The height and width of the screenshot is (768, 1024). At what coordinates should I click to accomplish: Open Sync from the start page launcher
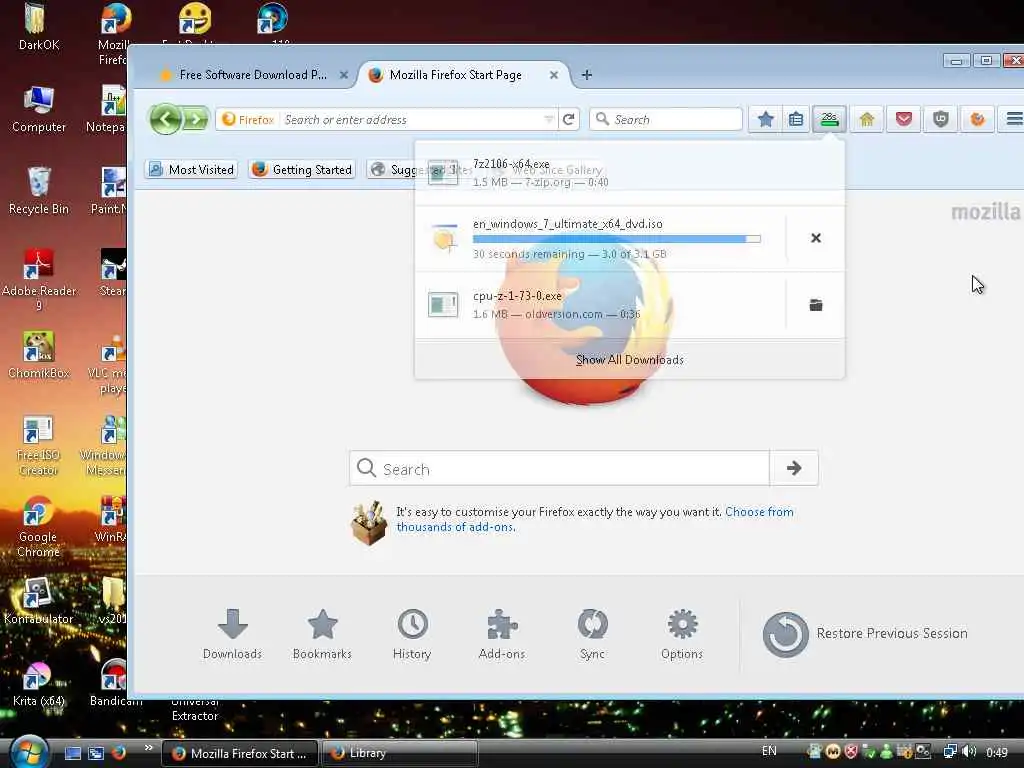tap(592, 635)
